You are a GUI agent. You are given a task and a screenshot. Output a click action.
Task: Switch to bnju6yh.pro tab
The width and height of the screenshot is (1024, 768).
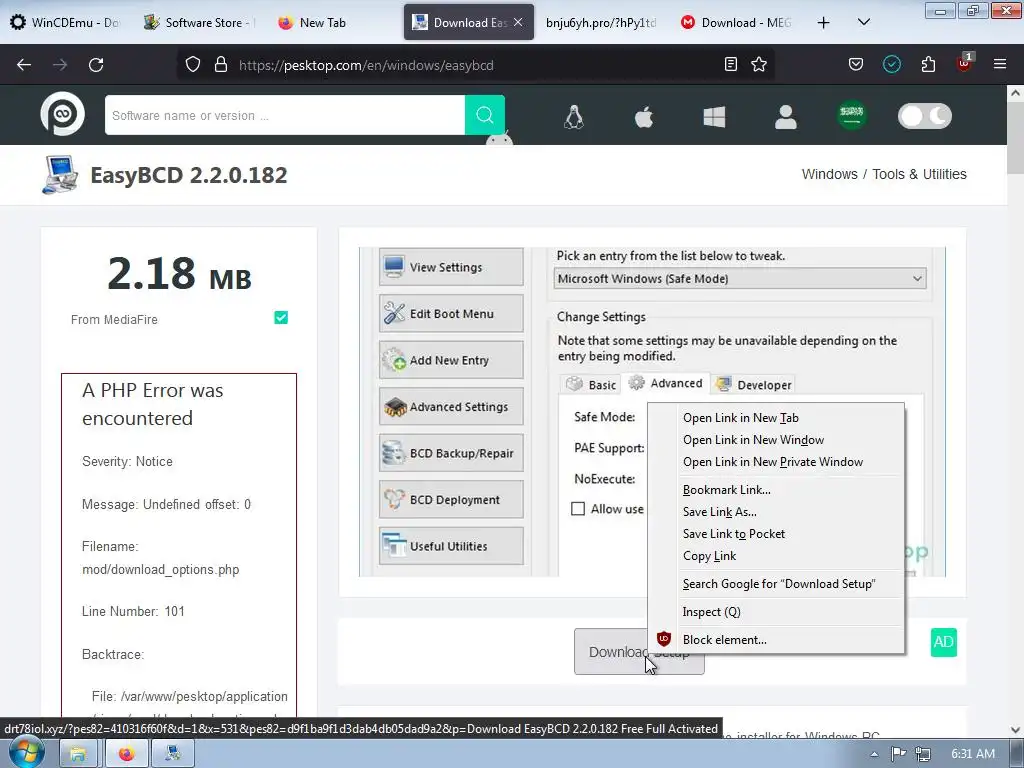(601, 22)
